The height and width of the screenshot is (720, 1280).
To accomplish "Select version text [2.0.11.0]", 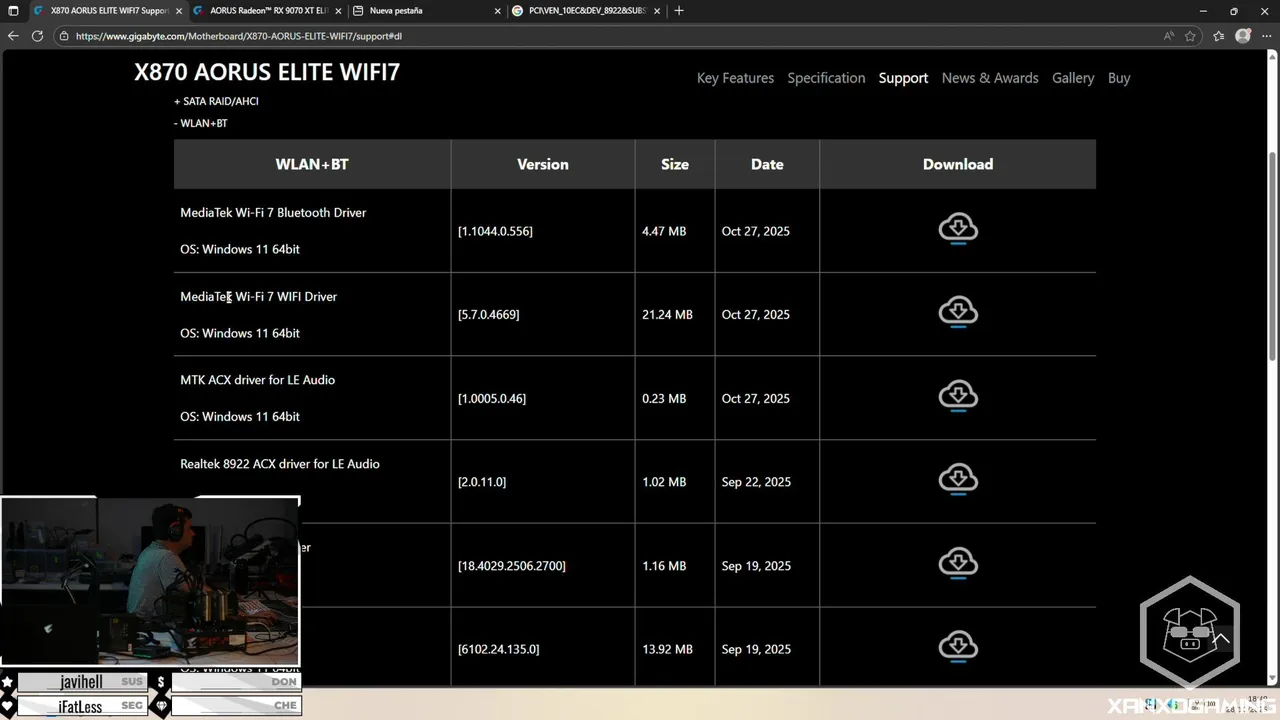I will click(x=482, y=482).
